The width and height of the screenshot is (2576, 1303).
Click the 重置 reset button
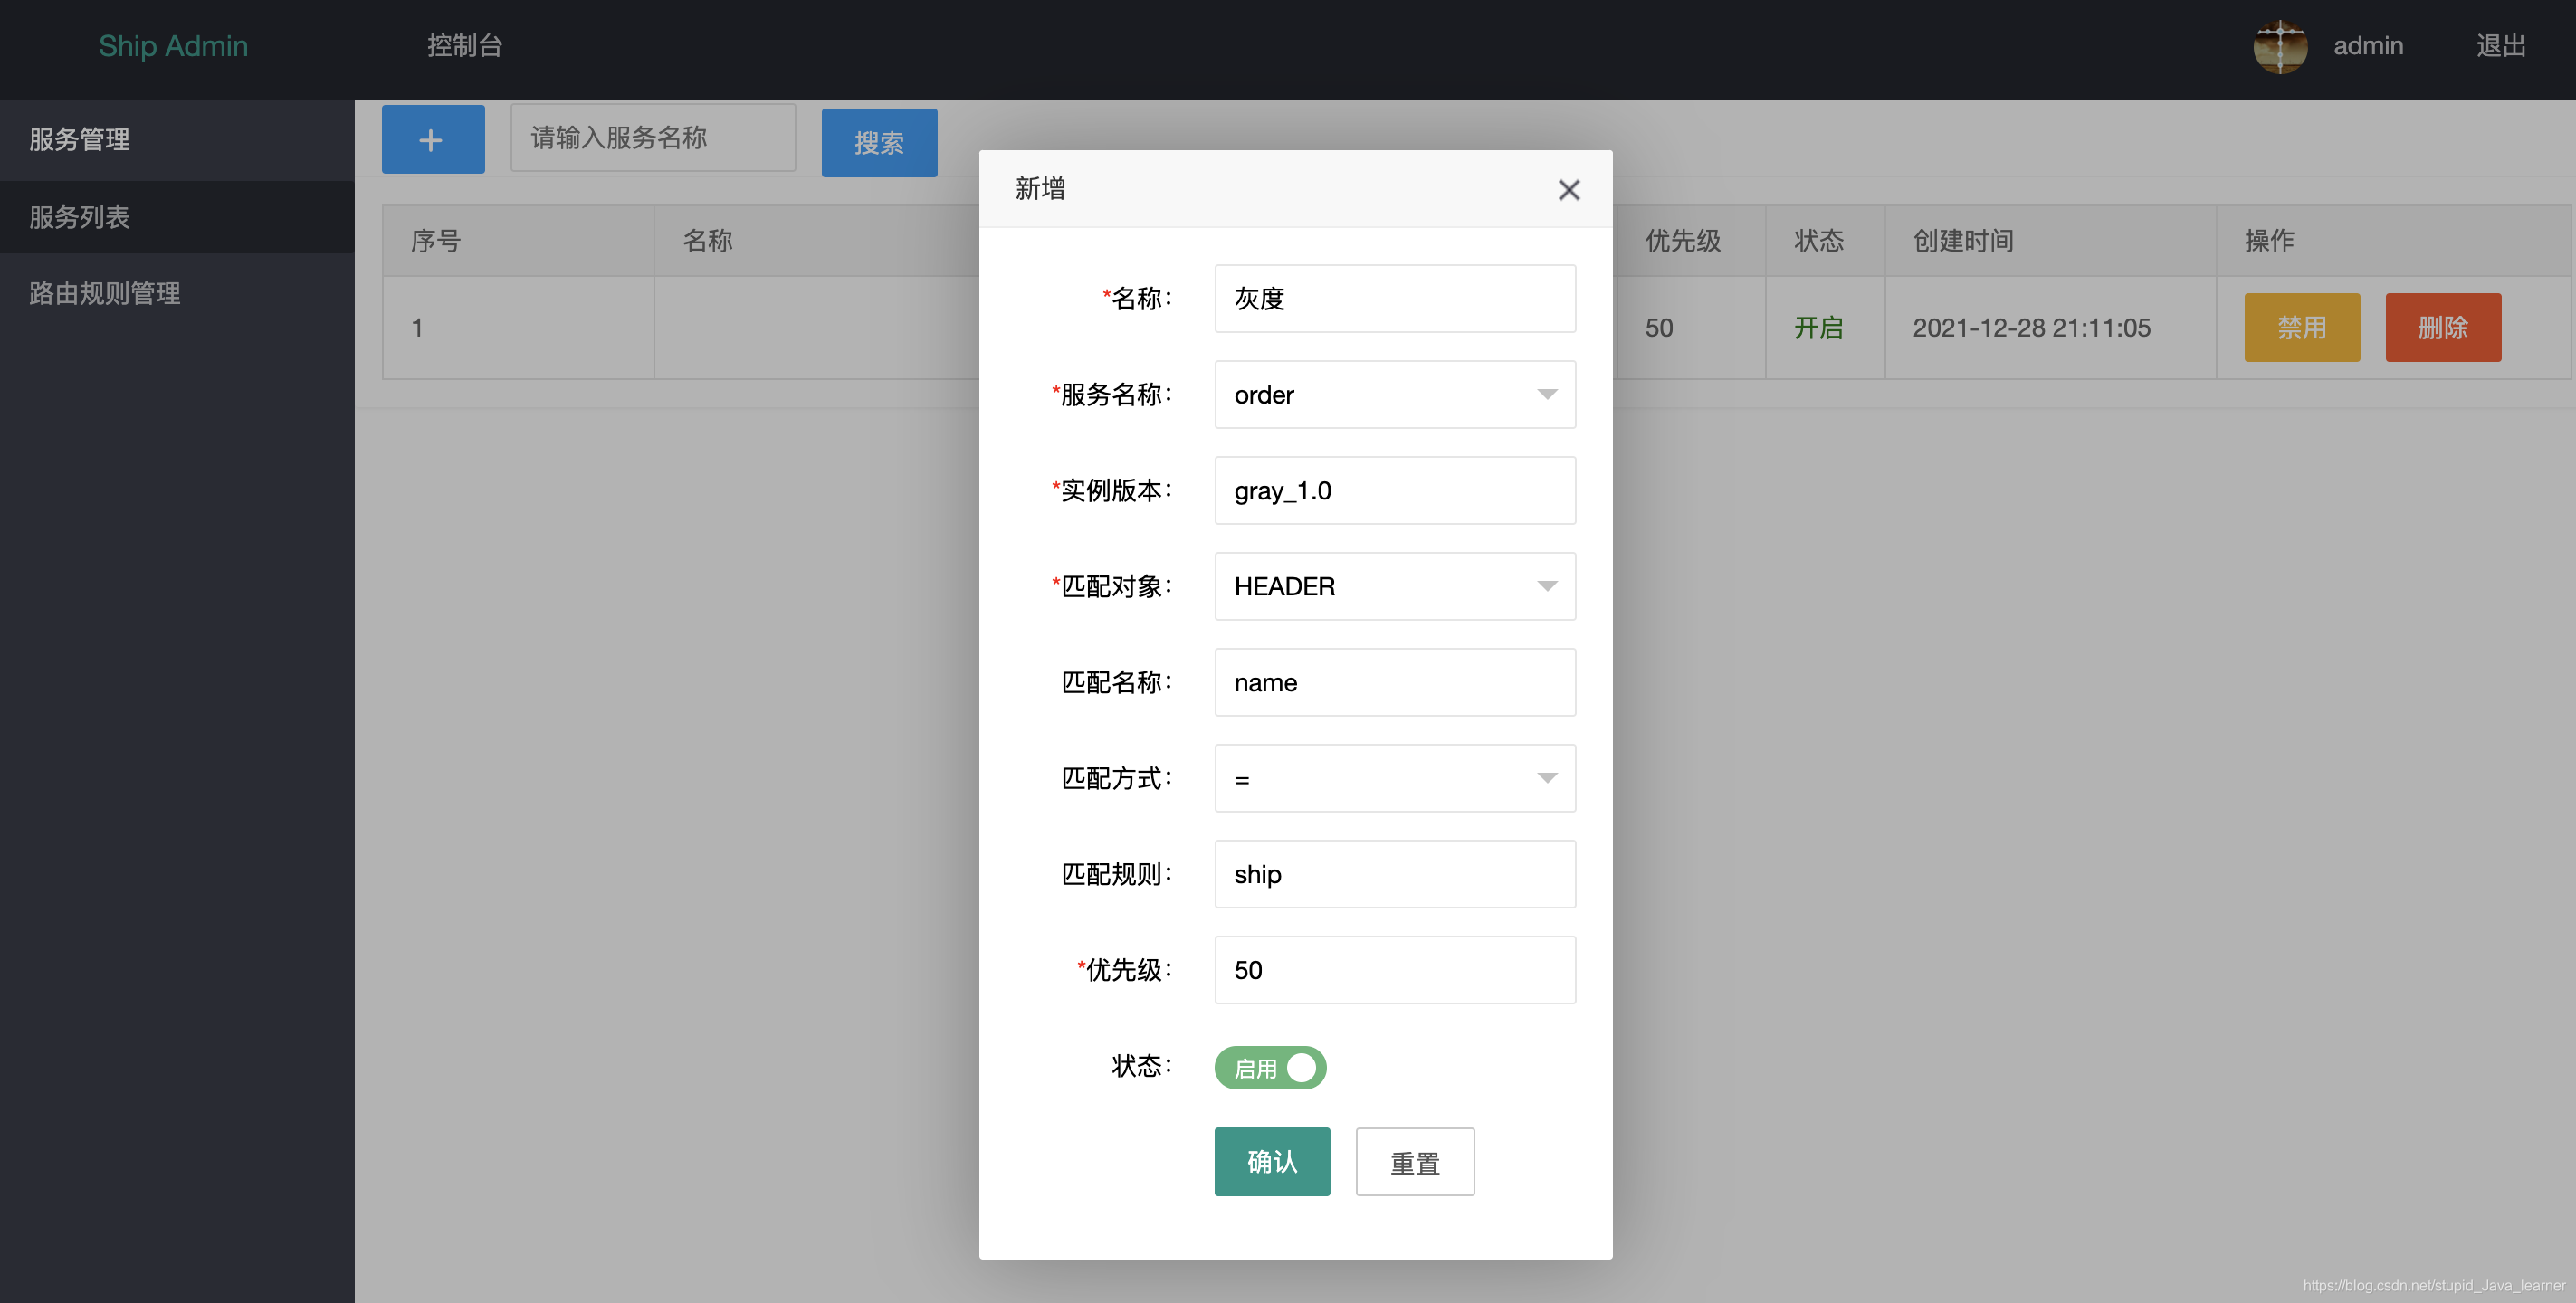(x=1414, y=1162)
